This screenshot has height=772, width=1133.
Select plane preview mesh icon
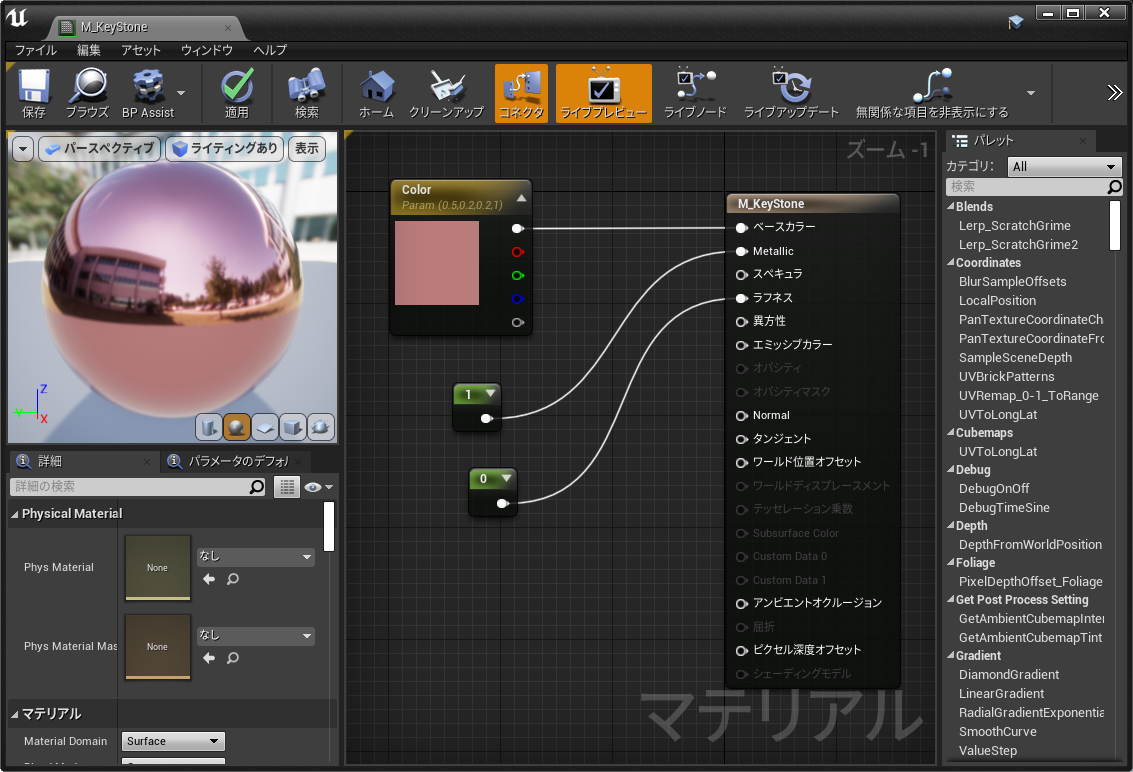pos(264,427)
